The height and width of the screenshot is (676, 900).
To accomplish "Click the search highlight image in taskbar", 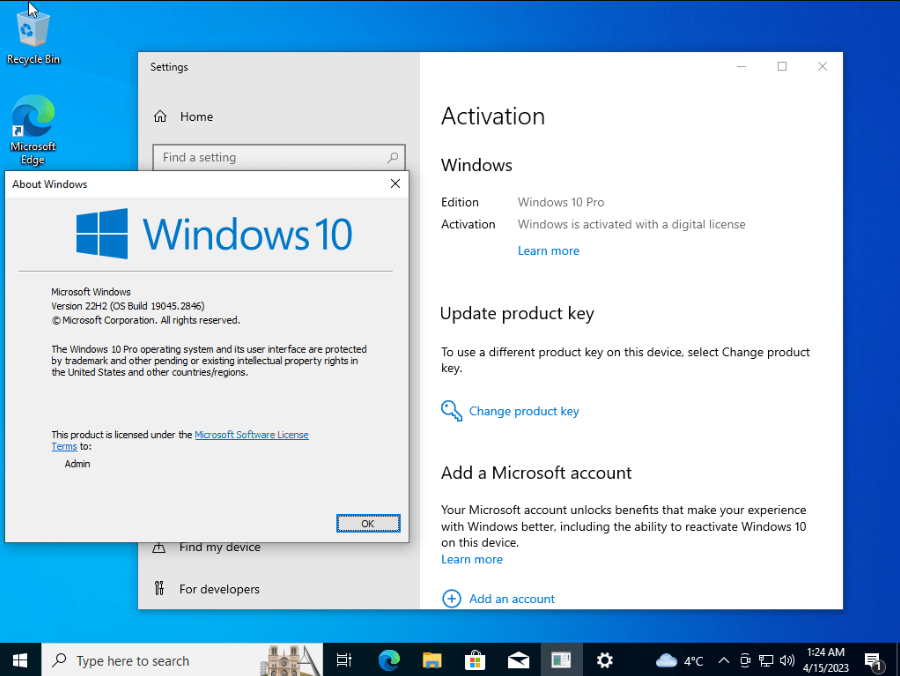I will (x=290, y=661).
